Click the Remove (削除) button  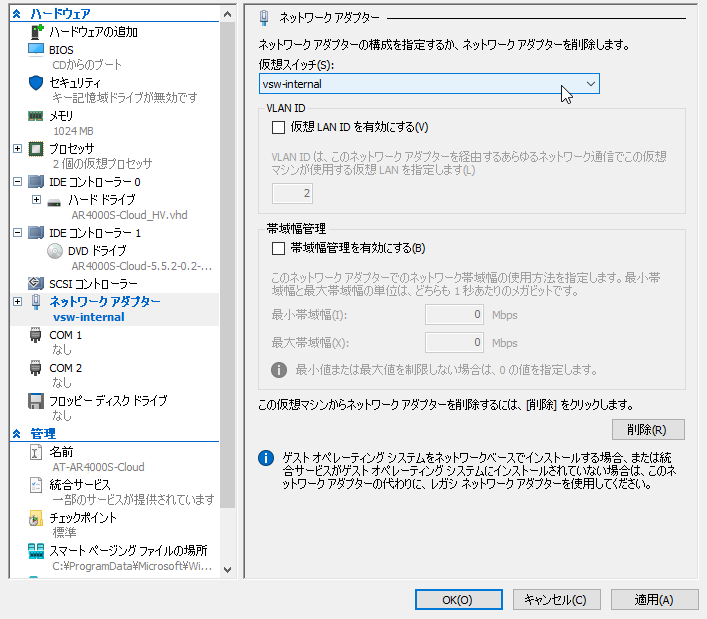point(648,429)
